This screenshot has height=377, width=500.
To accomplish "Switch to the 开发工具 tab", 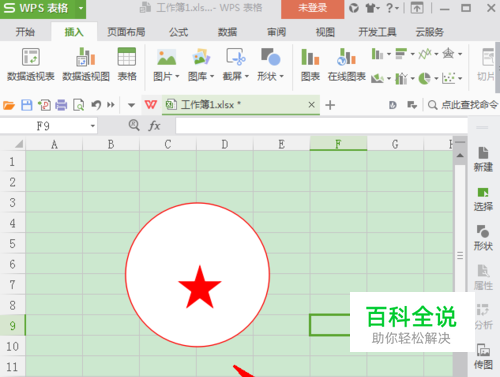I will (377, 32).
